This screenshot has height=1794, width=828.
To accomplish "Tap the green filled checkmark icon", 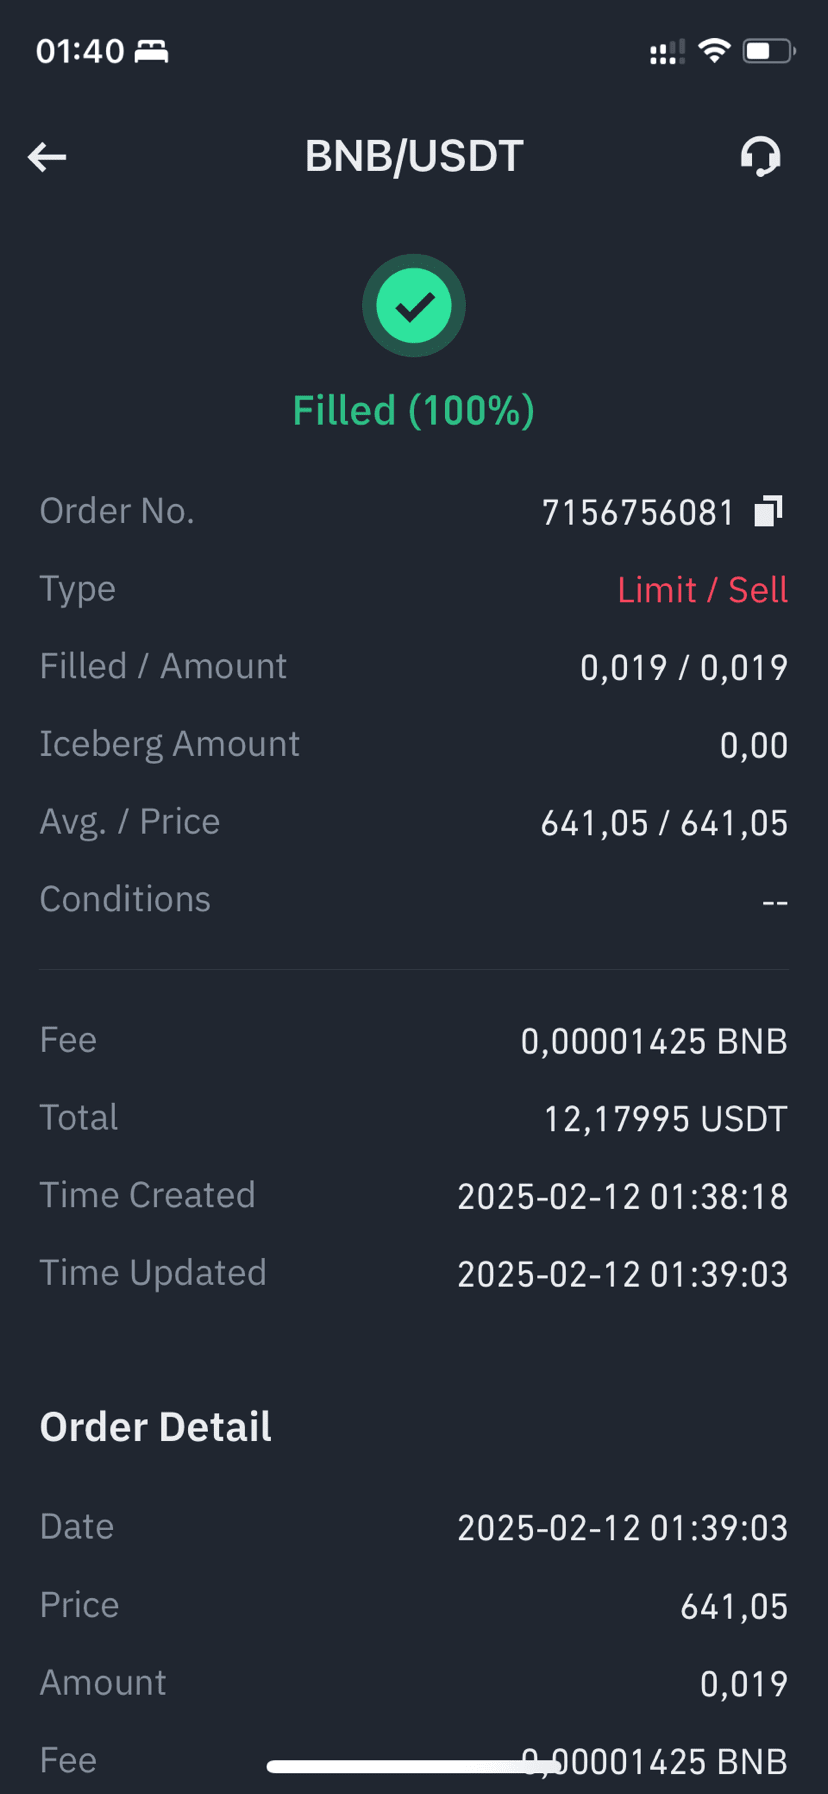I will [x=414, y=306].
